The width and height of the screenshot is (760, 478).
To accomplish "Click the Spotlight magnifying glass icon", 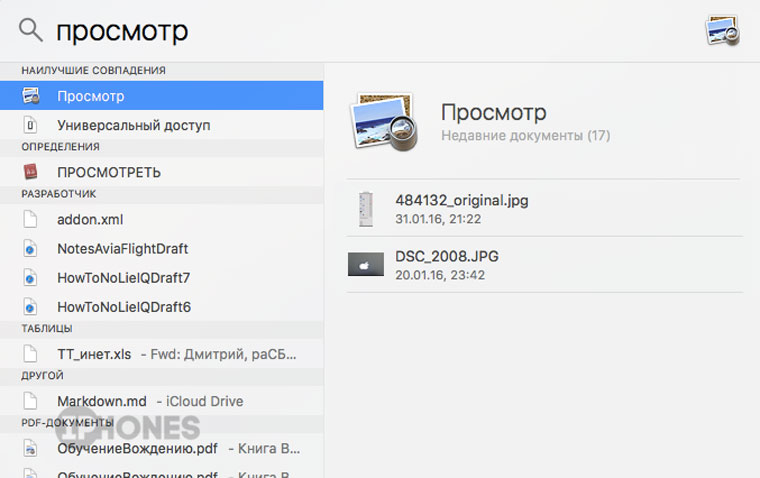I will point(31,30).
